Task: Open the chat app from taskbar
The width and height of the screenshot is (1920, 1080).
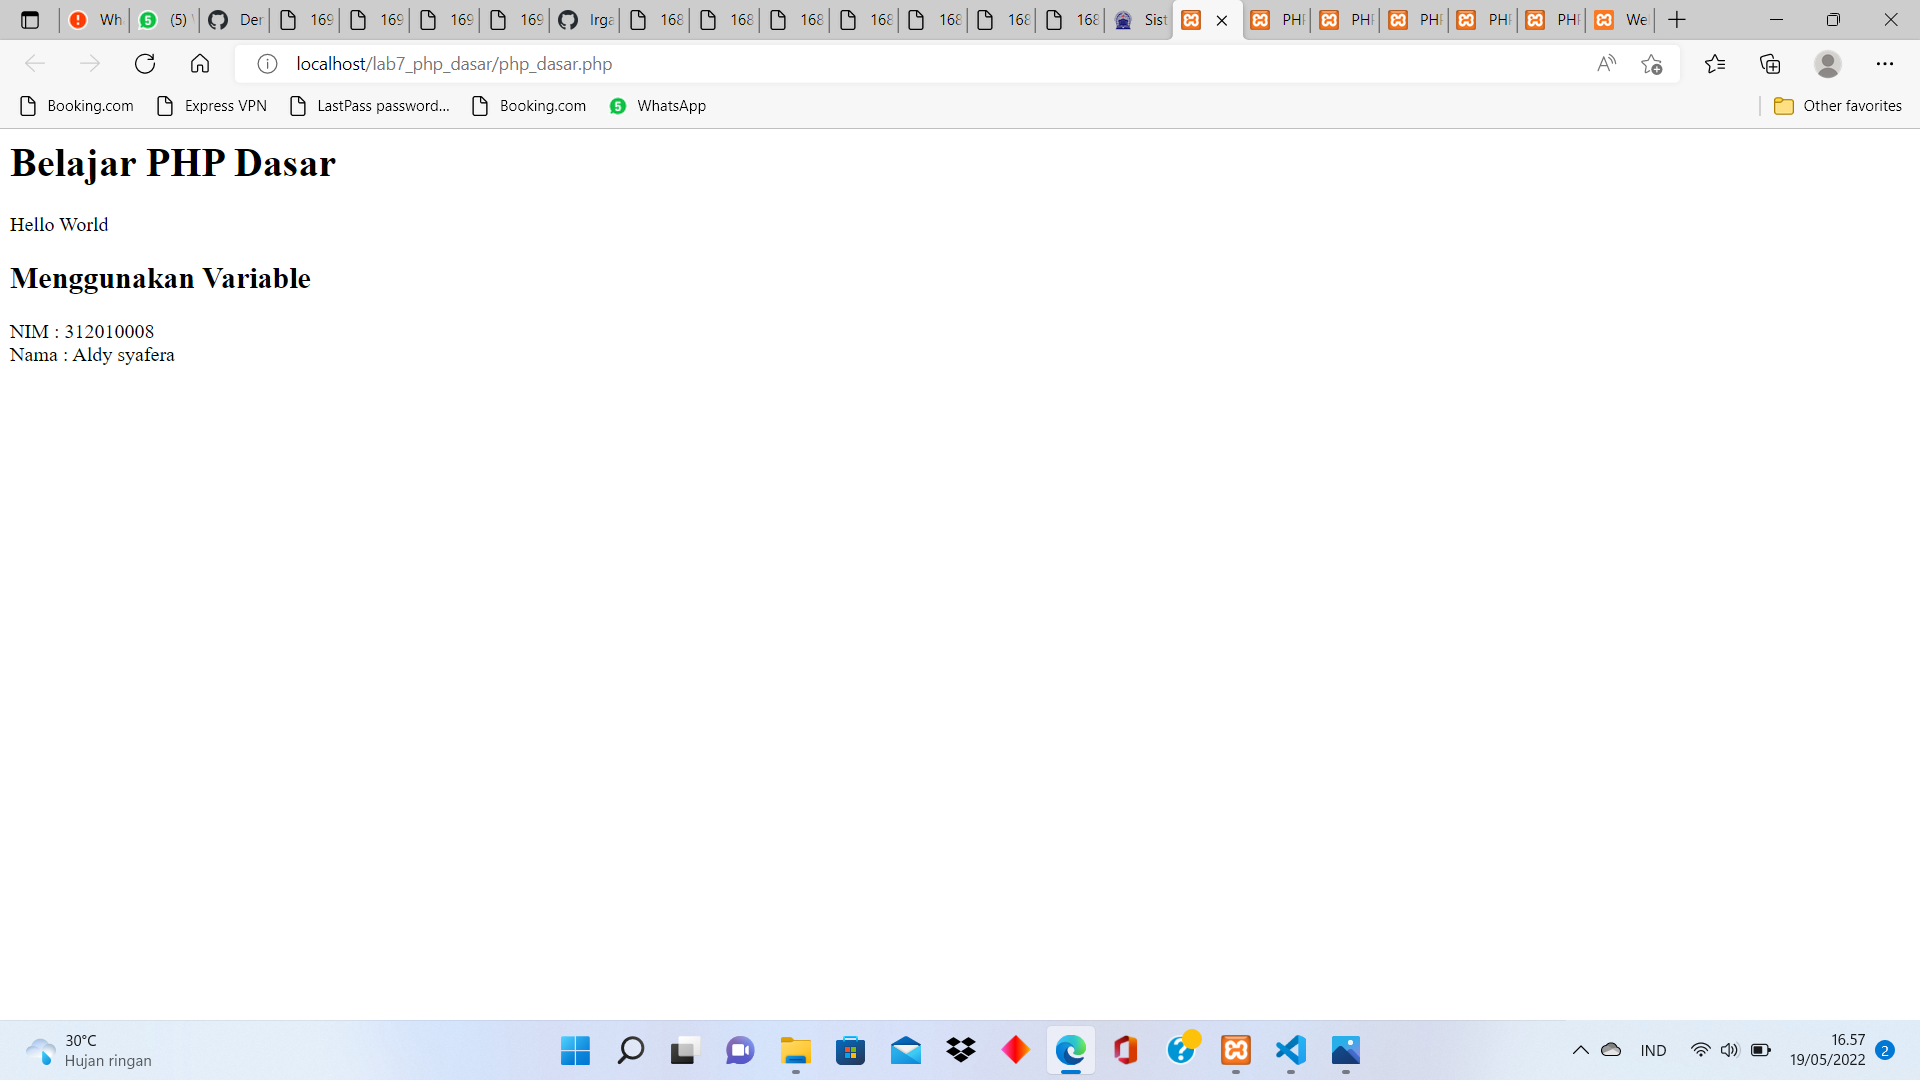Action: (740, 1050)
